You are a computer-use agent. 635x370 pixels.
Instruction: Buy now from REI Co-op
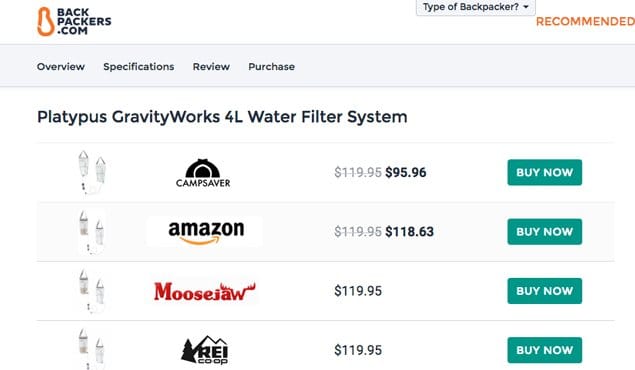(545, 350)
